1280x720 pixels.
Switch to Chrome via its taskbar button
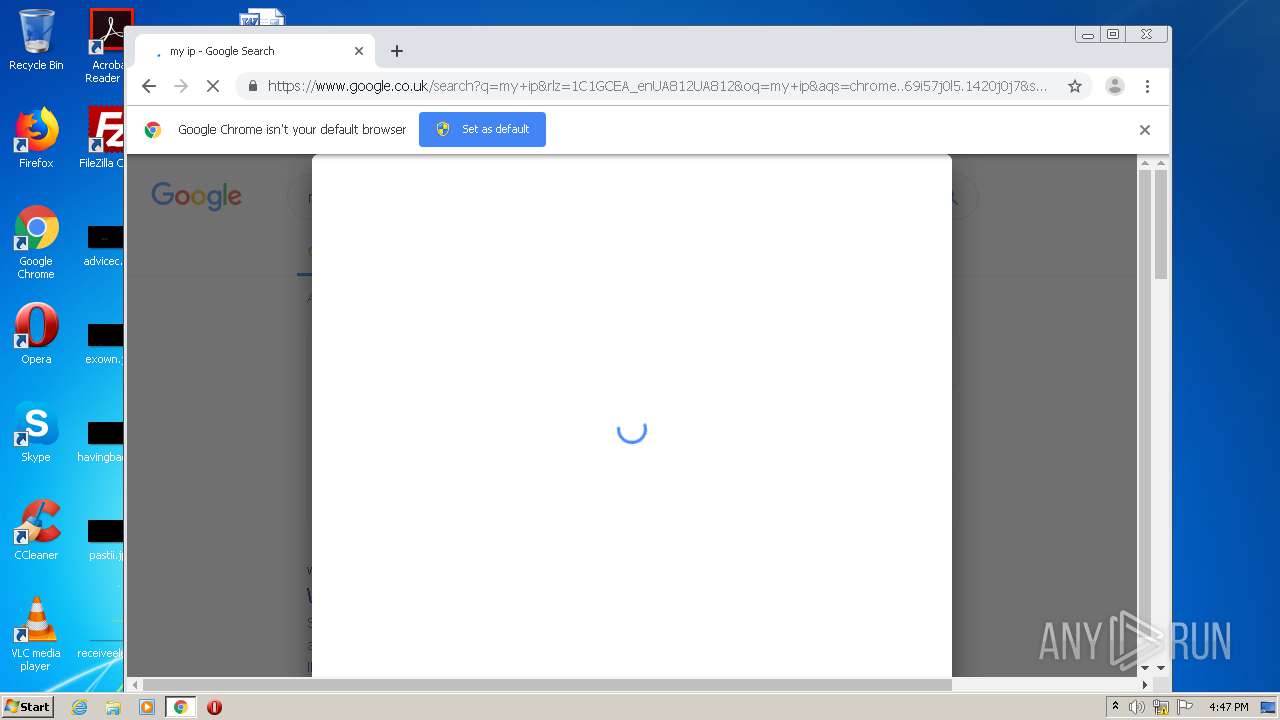[x=181, y=707]
